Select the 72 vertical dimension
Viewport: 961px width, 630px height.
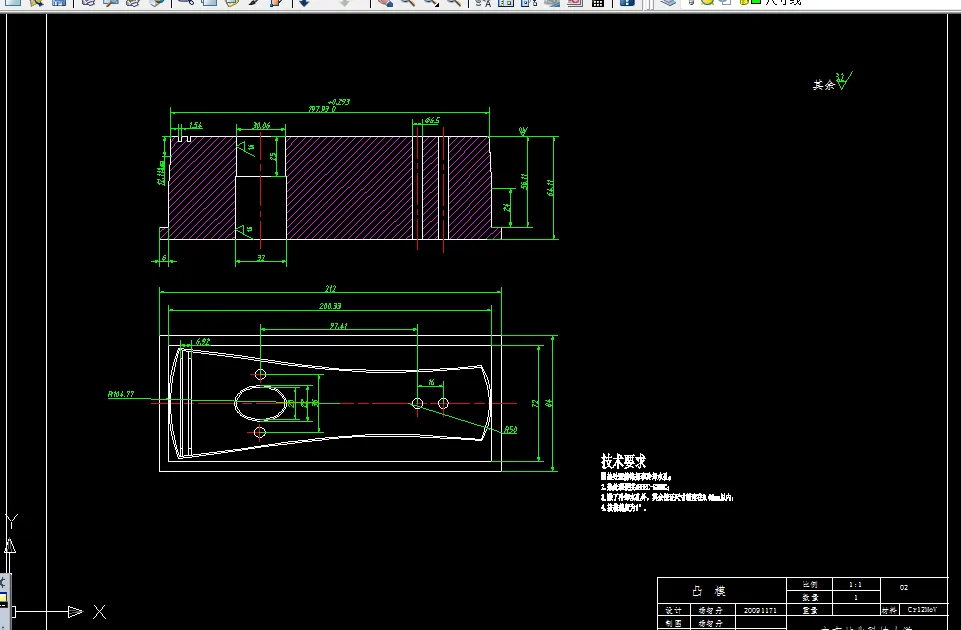pyautogui.click(x=535, y=403)
